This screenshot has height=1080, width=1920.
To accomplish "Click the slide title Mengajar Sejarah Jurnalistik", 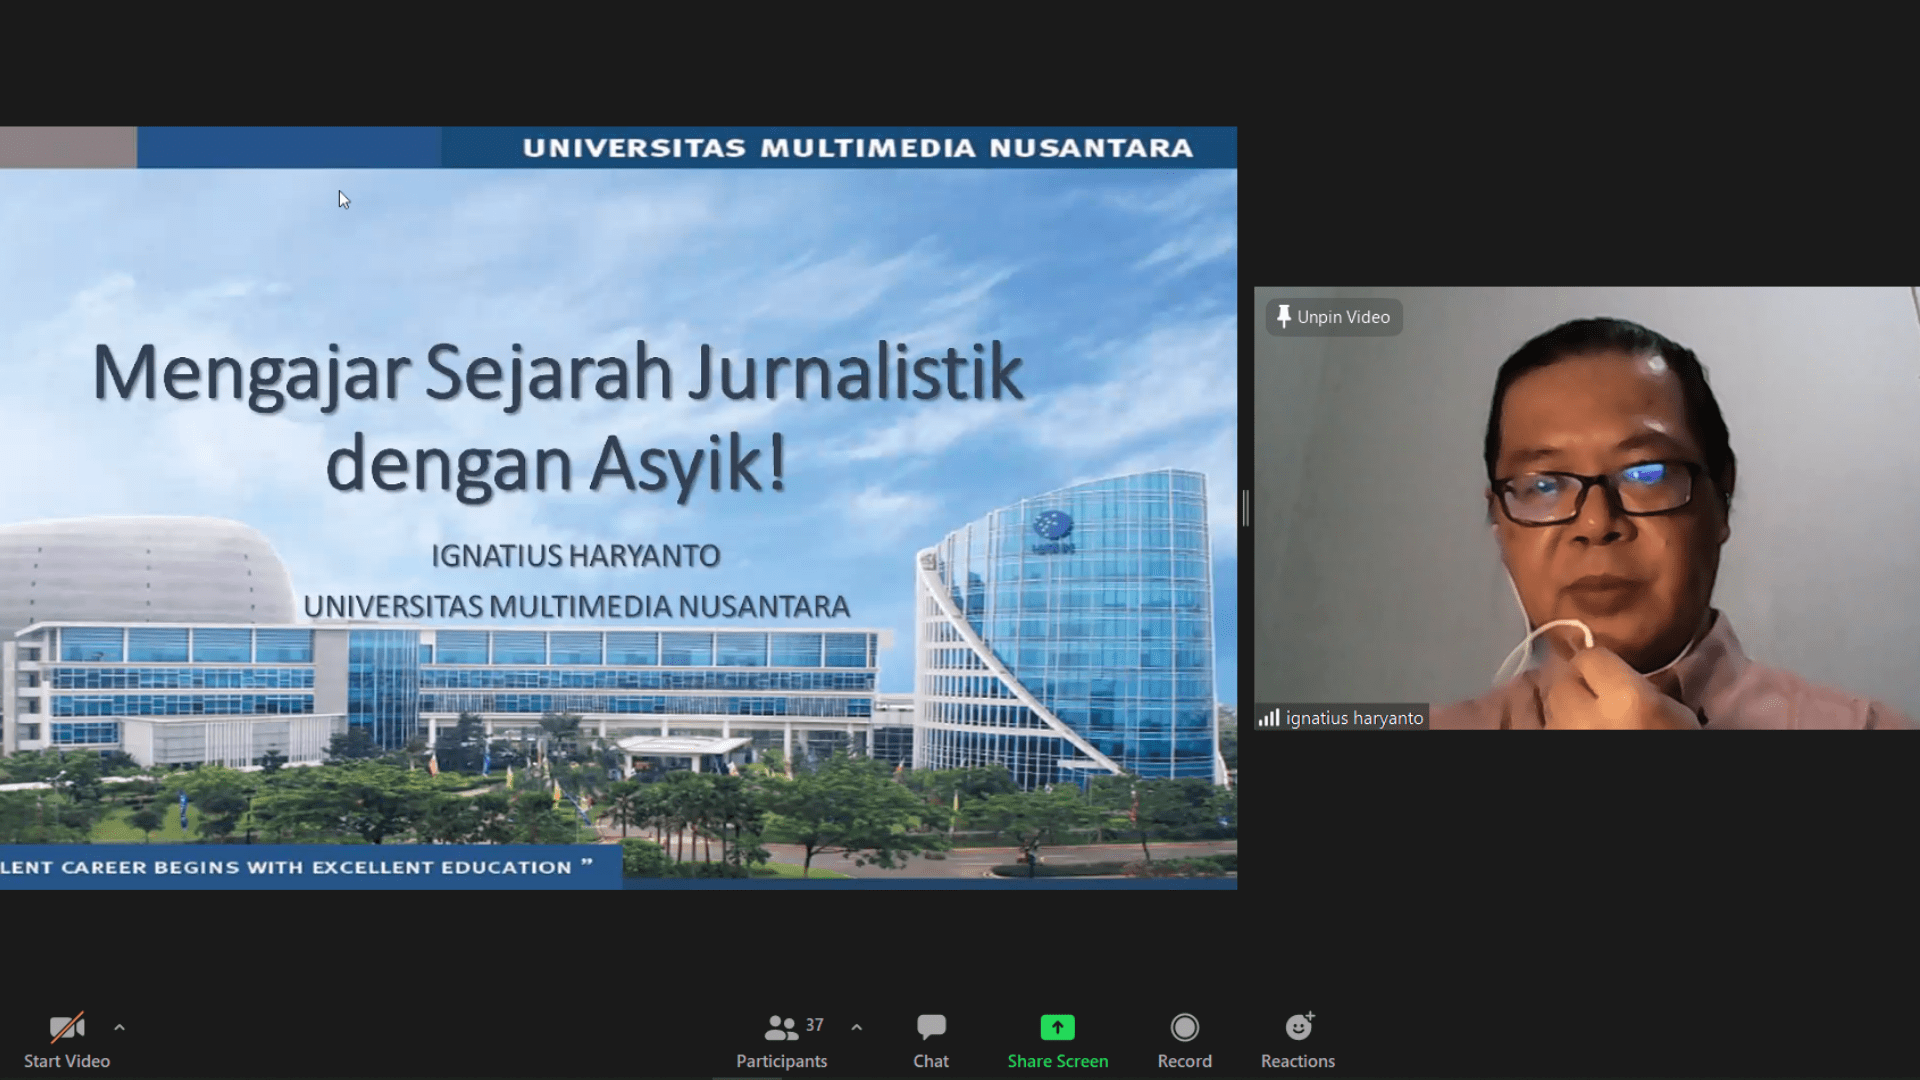I will pos(557,373).
